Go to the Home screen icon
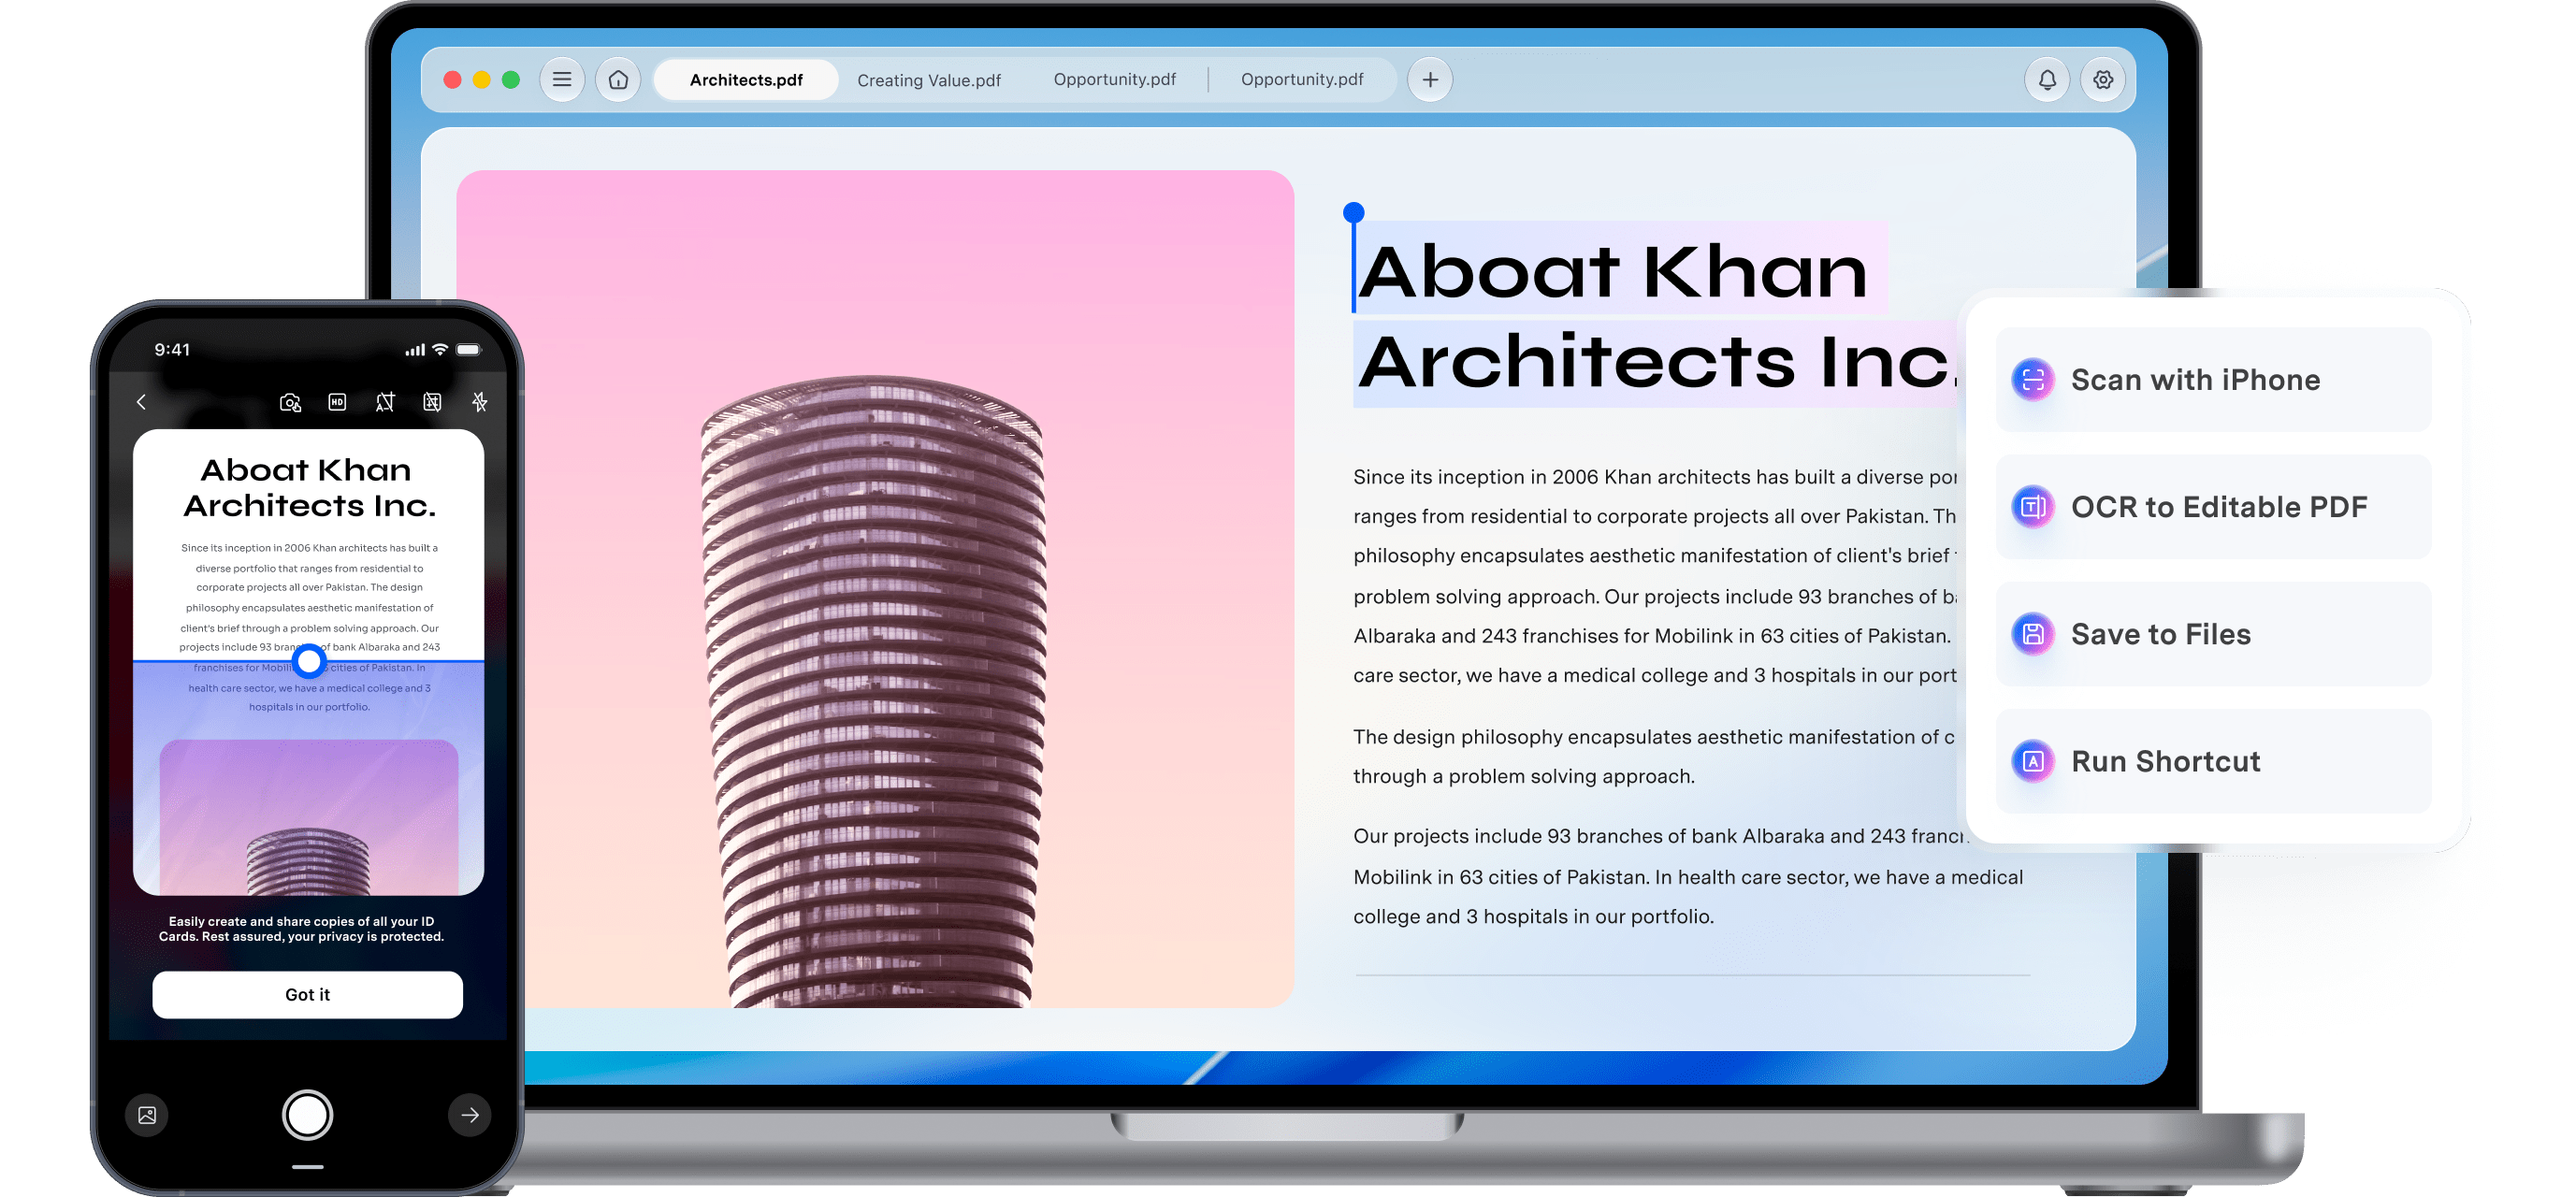Image resolution: width=2576 pixels, height=1197 pixels. [x=618, y=79]
